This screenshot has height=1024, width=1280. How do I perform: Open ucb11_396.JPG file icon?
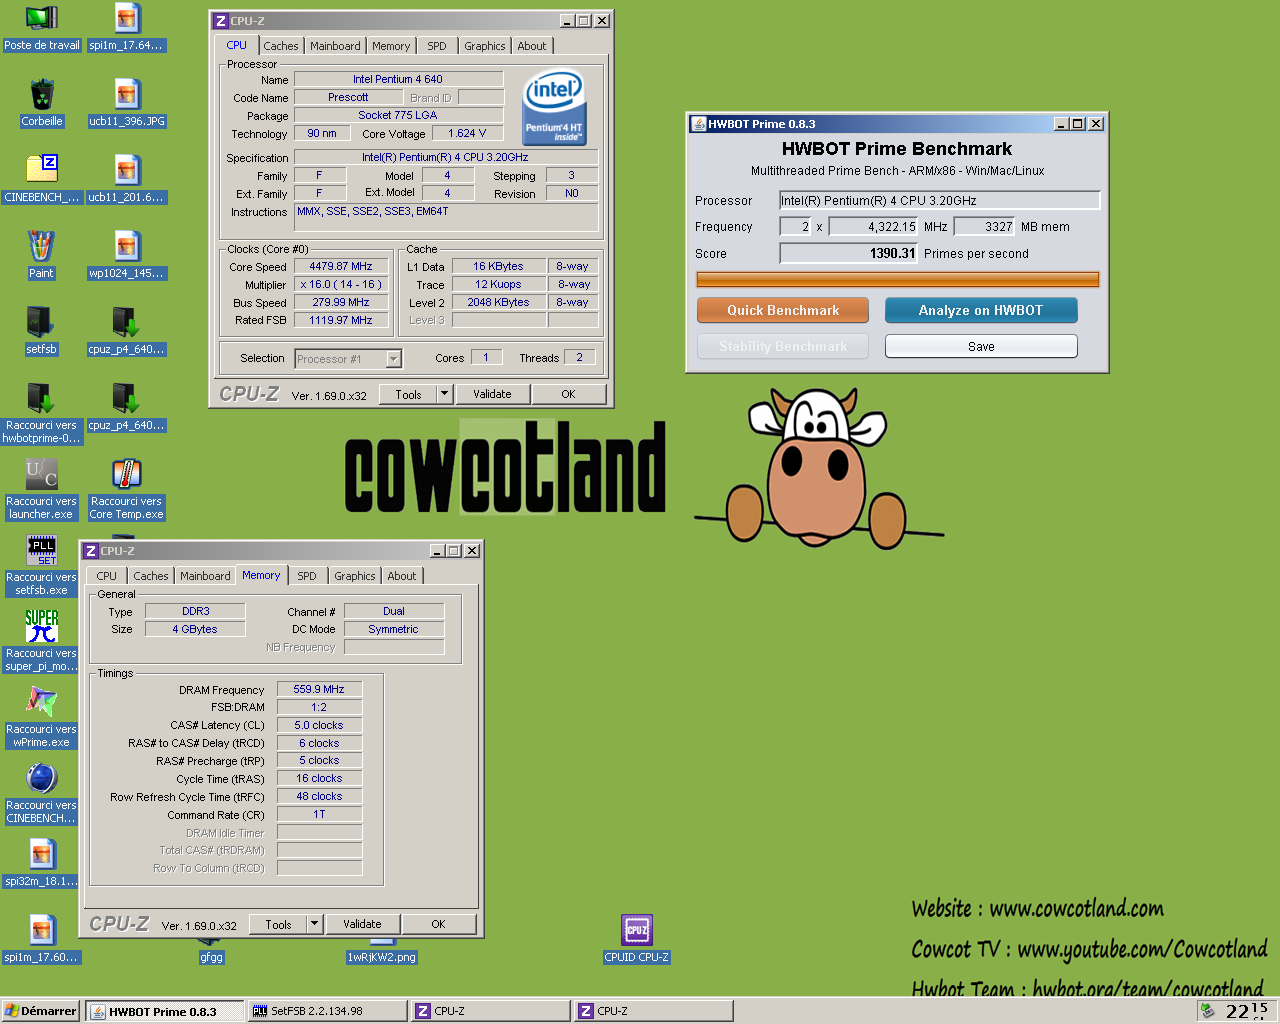[x=126, y=103]
